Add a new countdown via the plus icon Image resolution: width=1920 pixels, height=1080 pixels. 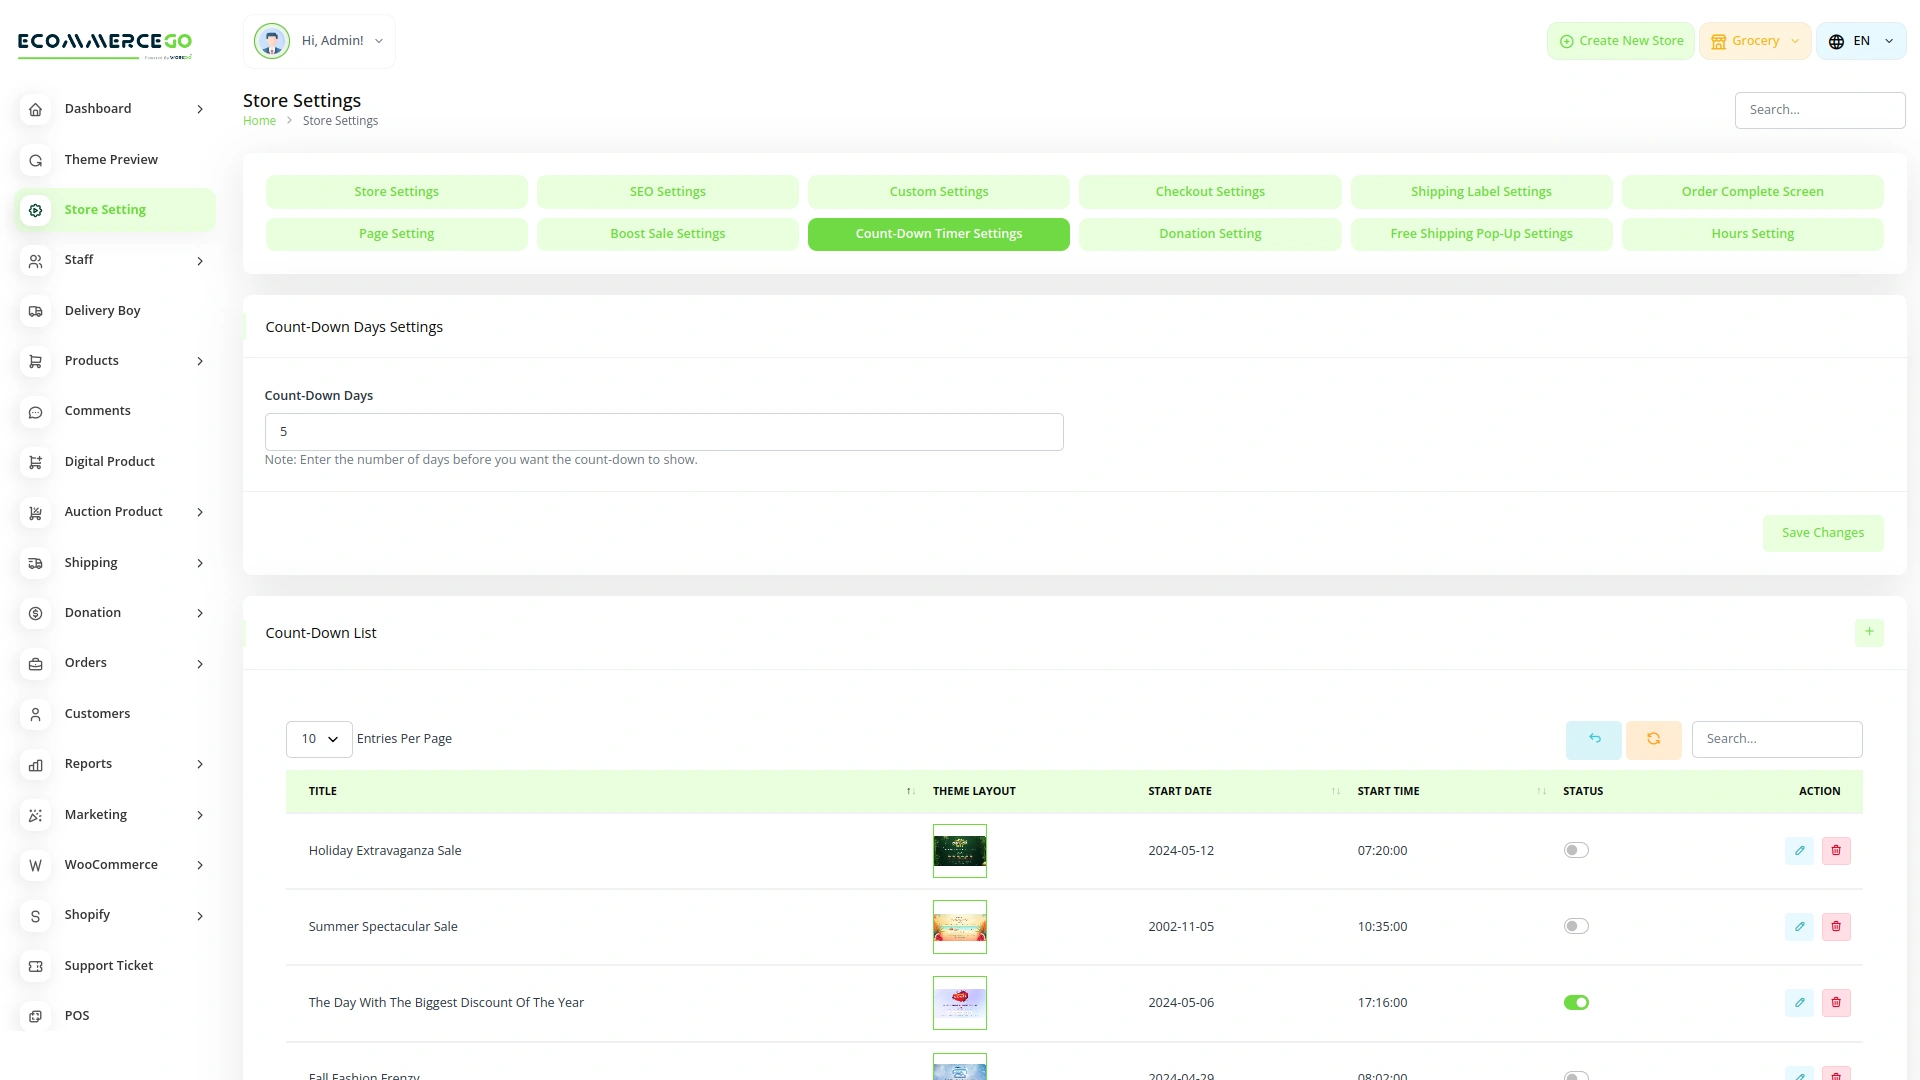click(x=1870, y=632)
